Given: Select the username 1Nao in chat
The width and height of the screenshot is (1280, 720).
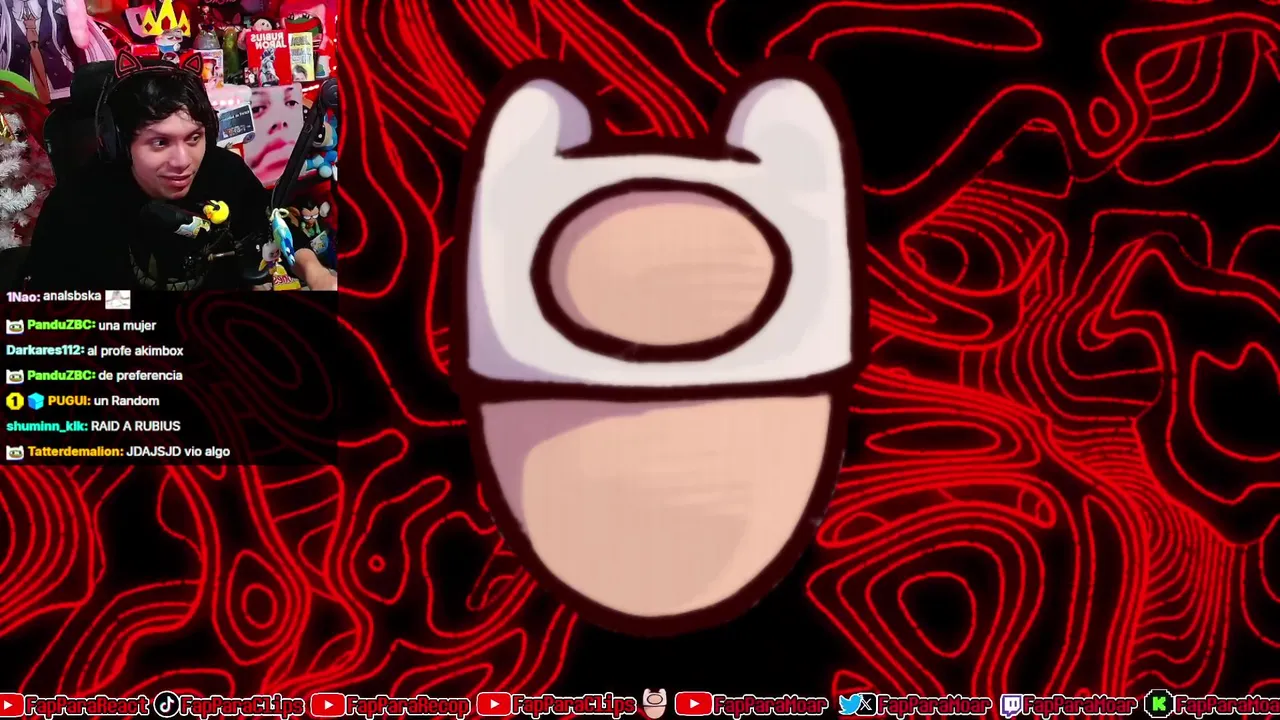Looking at the screenshot, I should pos(23,297).
